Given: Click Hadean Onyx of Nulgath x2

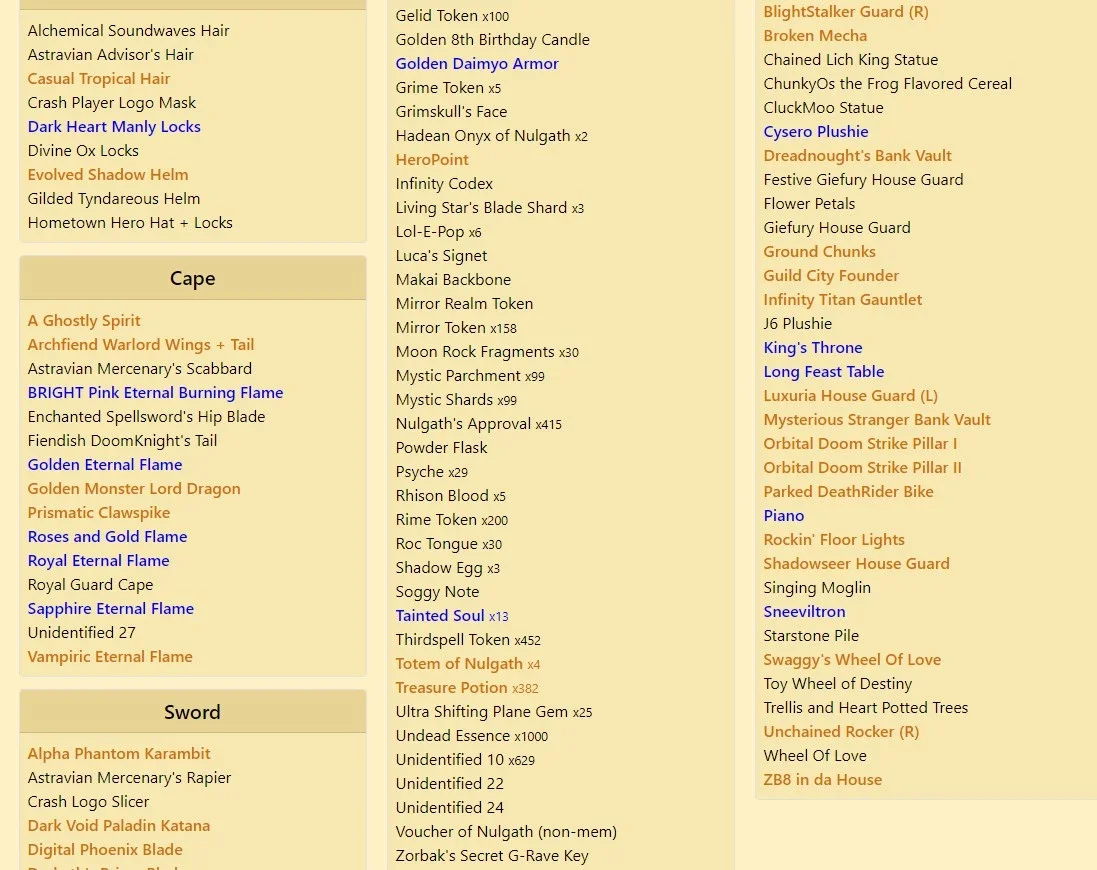Looking at the screenshot, I should [491, 136].
